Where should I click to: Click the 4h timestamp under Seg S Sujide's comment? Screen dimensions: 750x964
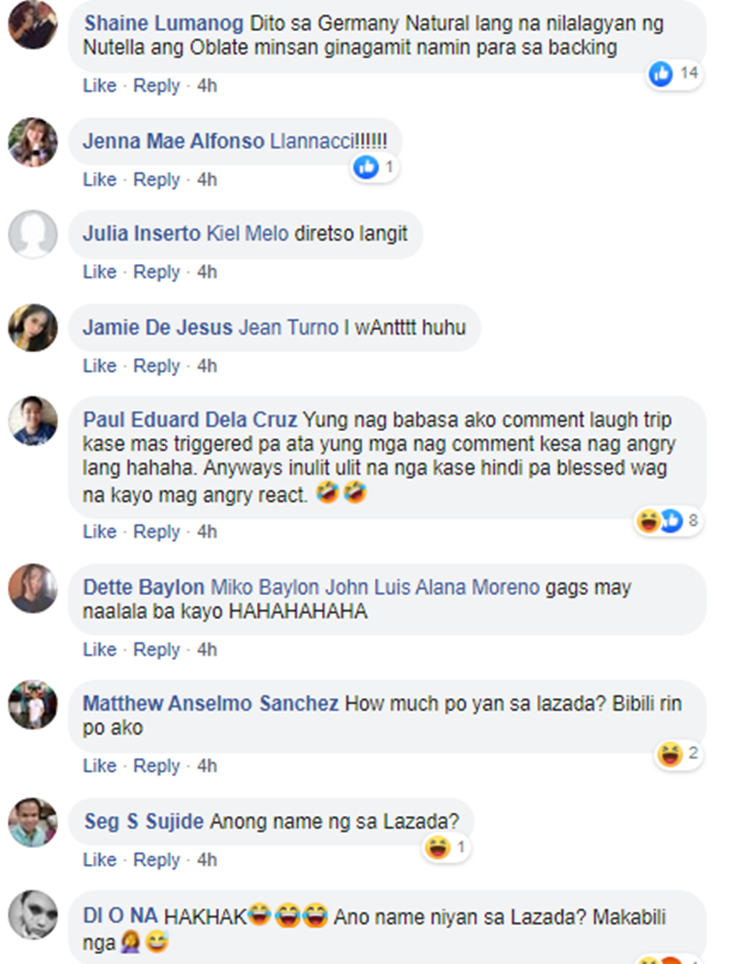click(207, 859)
